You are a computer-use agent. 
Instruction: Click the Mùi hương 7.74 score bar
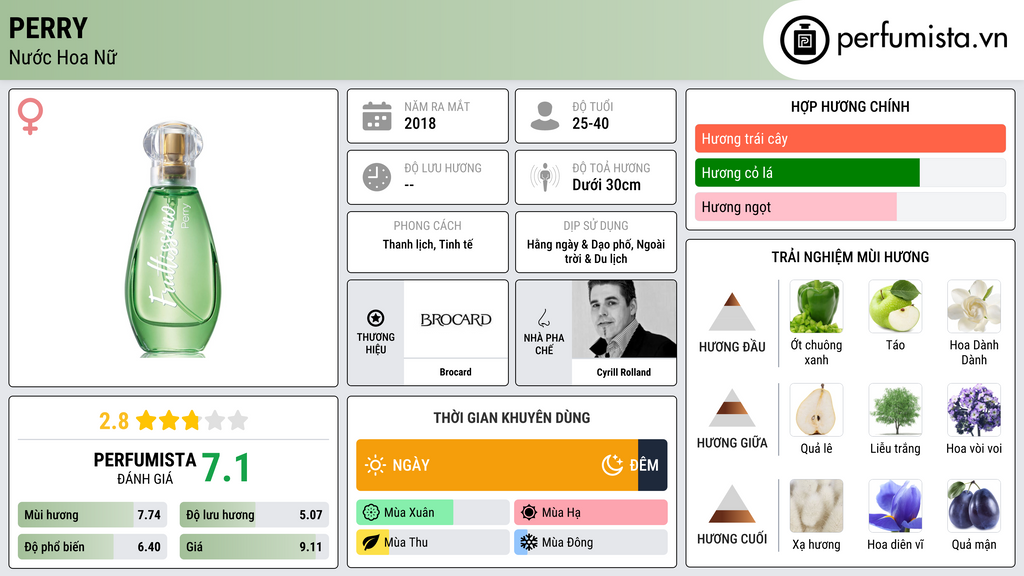pyautogui.click(x=92, y=515)
